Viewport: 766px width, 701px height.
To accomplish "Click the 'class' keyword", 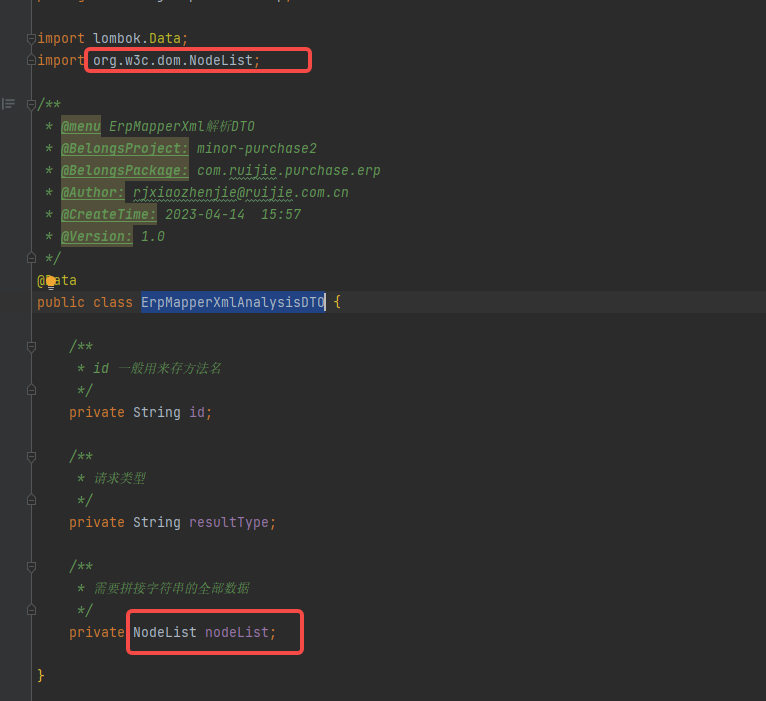I will pyautogui.click(x=113, y=302).
